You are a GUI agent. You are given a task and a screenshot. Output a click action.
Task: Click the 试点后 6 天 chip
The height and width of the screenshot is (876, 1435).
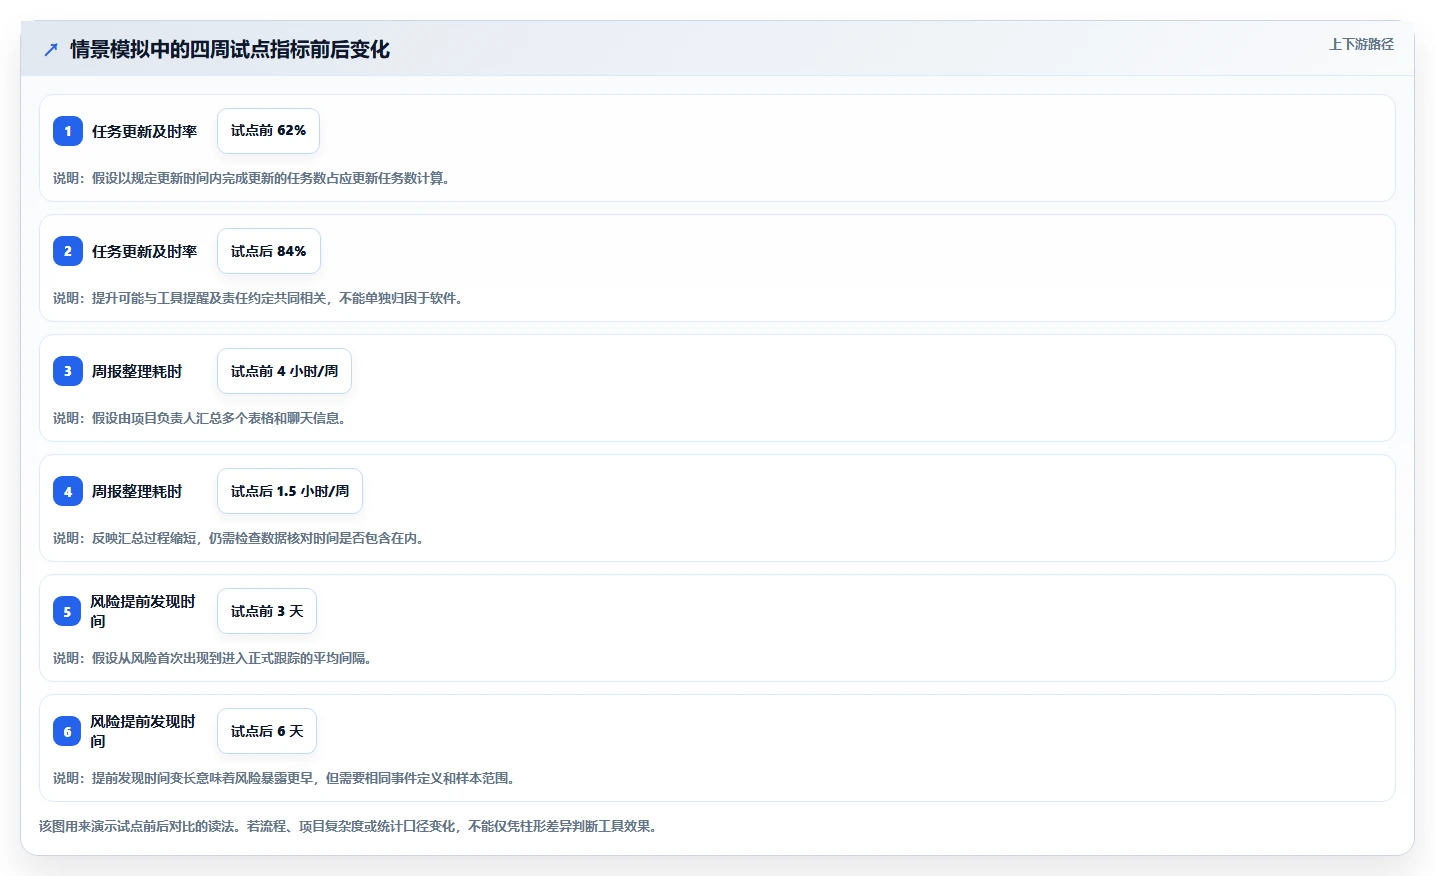tap(267, 731)
